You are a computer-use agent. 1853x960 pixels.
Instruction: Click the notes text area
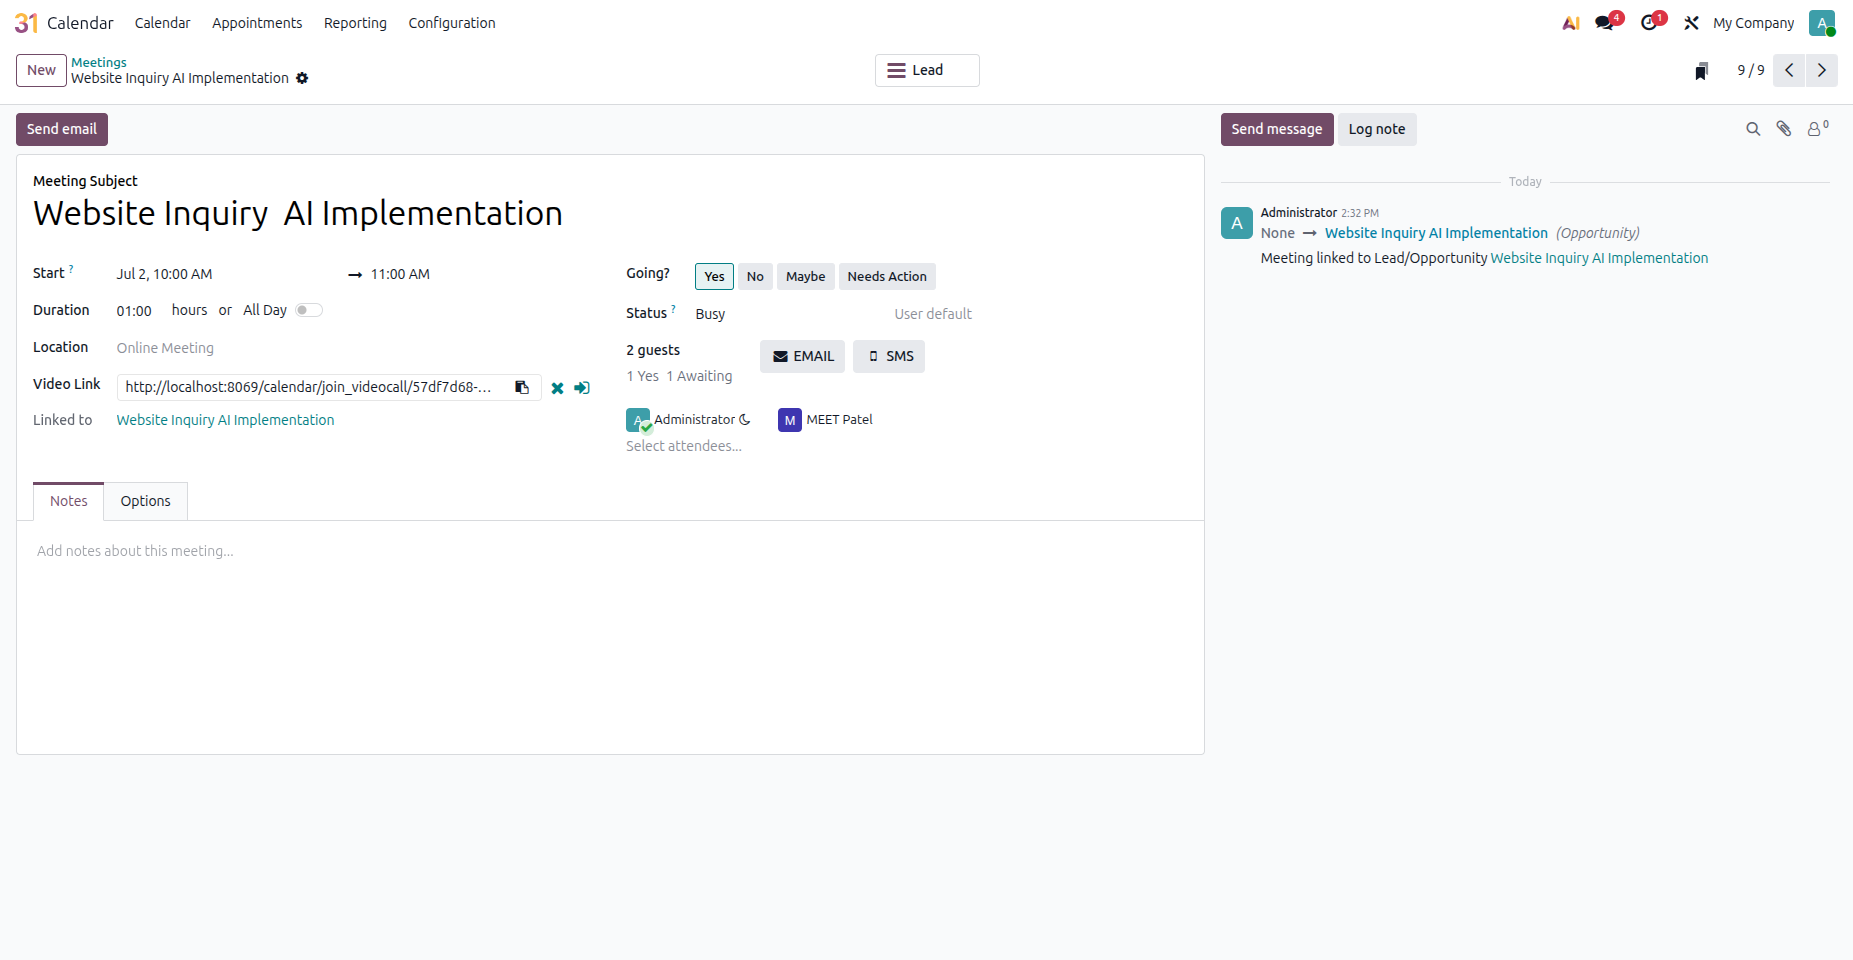click(610, 551)
